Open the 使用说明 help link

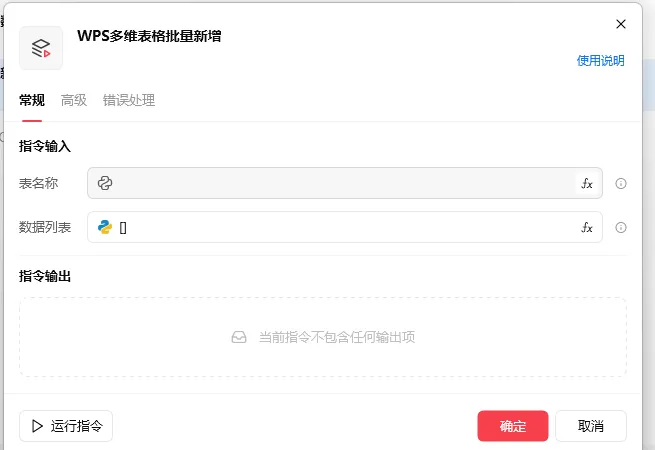click(x=600, y=60)
